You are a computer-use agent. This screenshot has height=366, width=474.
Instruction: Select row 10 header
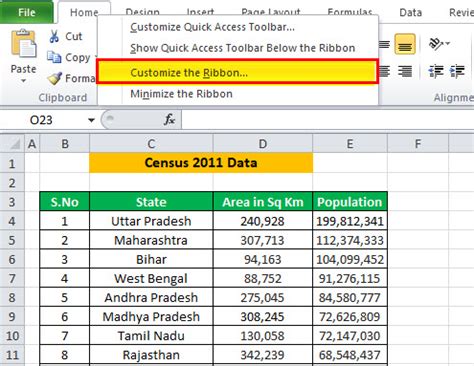click(12, 336)
